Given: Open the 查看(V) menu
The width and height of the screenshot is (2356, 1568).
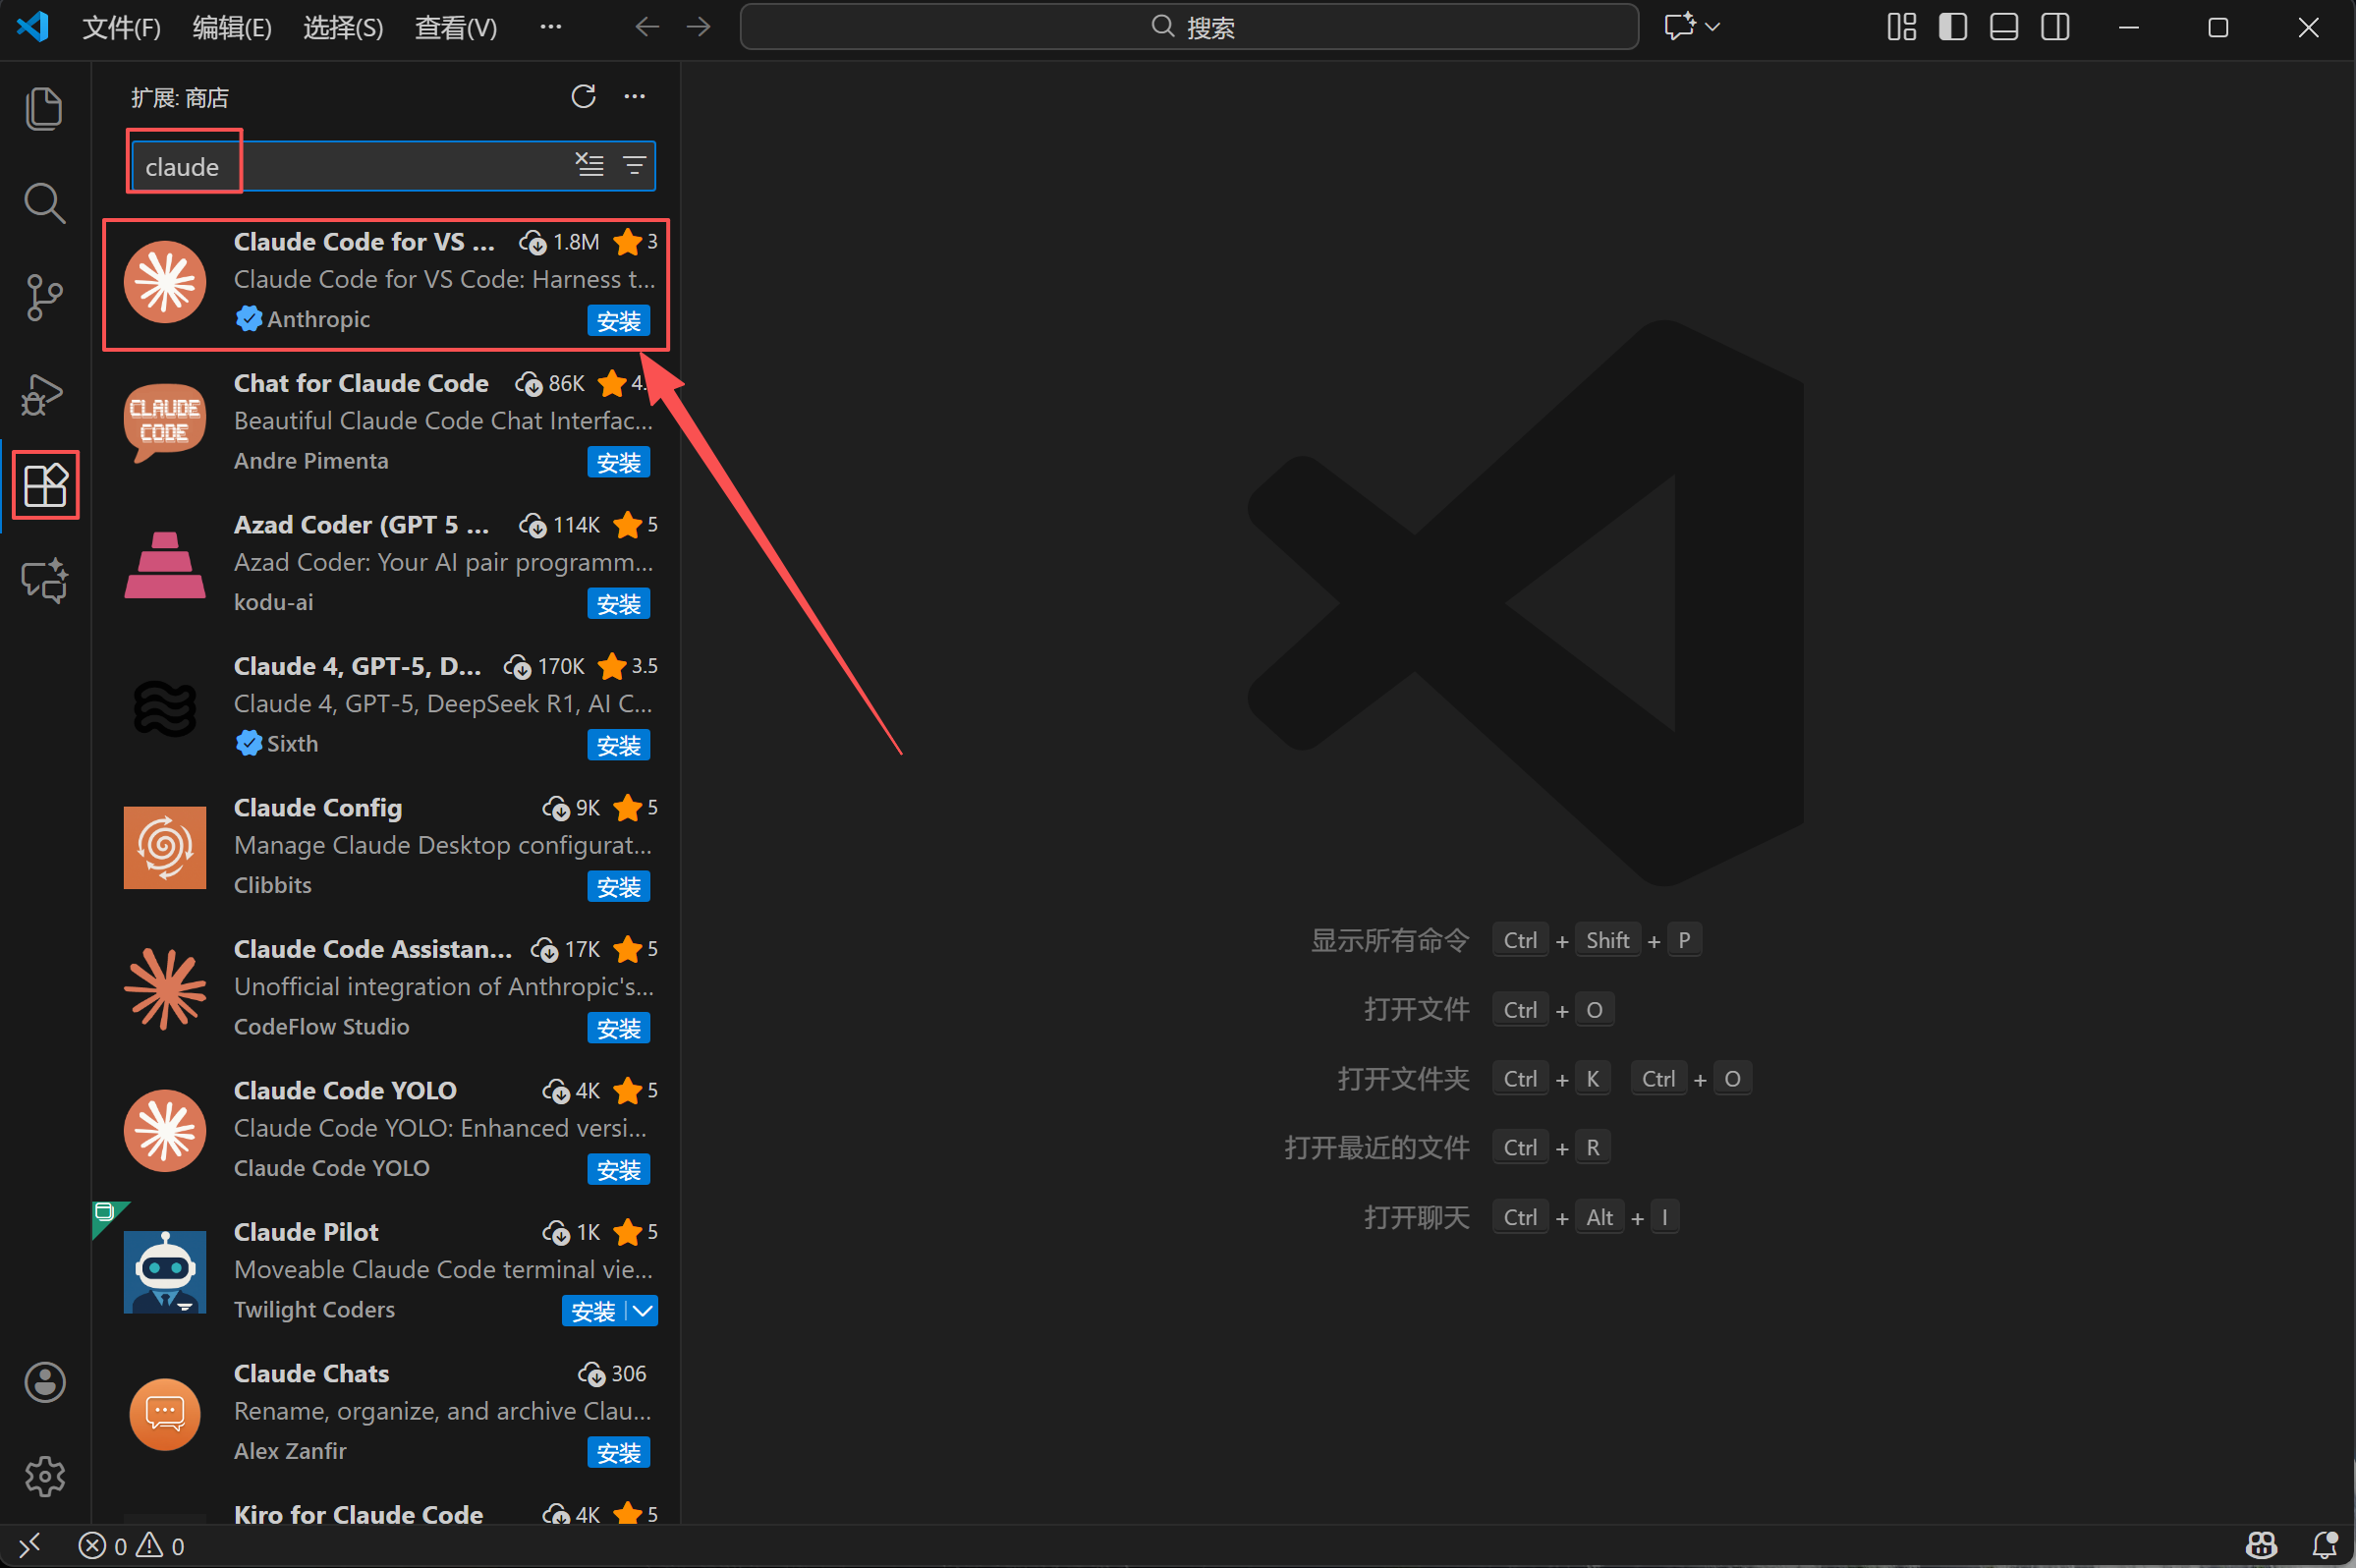Looking at the screenshot, I should click(456, 27).
